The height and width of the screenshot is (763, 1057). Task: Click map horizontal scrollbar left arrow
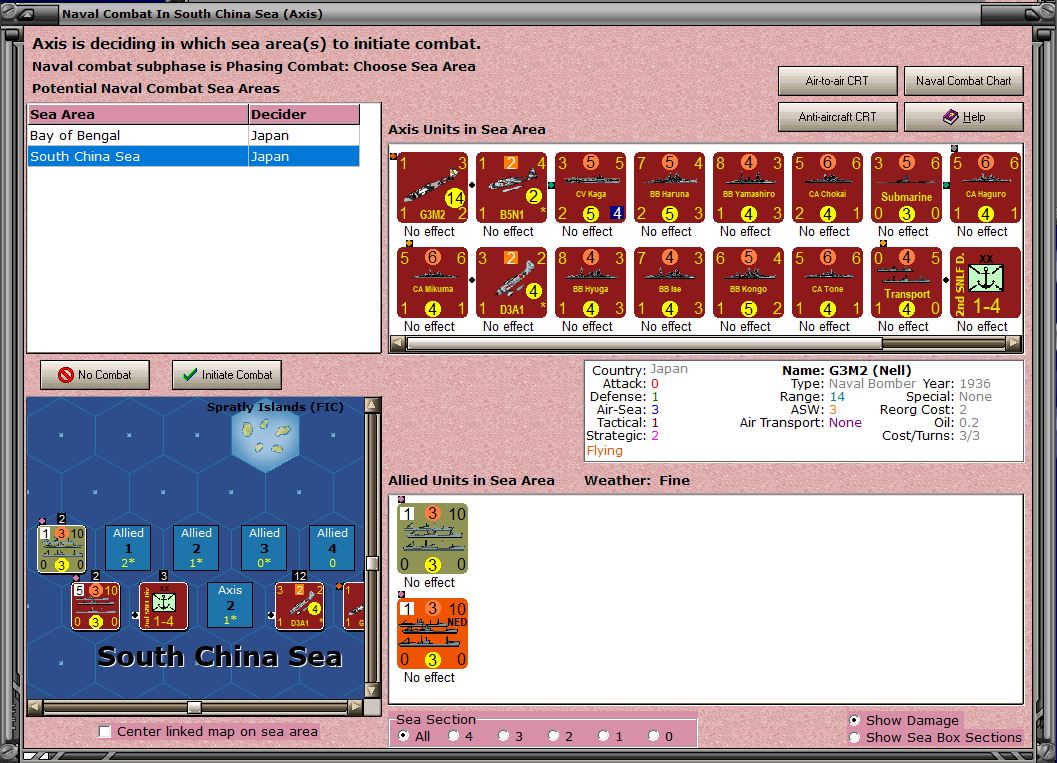click(x=35, y=707)
